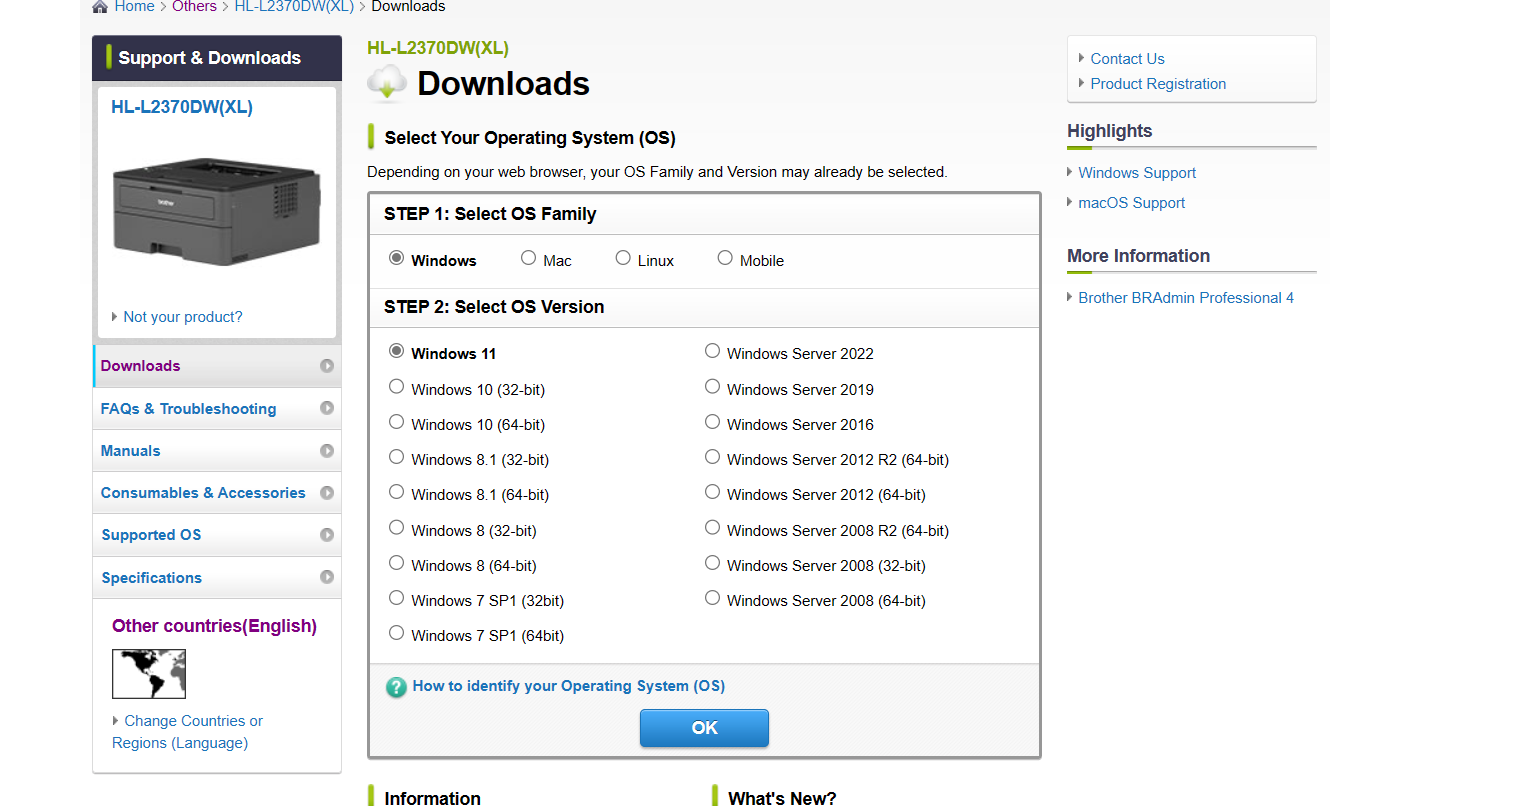Open HL-L2370DW(XL) breadcrumb link
This screenshot has height=806, width=1531.
click(x=294, y=7)
